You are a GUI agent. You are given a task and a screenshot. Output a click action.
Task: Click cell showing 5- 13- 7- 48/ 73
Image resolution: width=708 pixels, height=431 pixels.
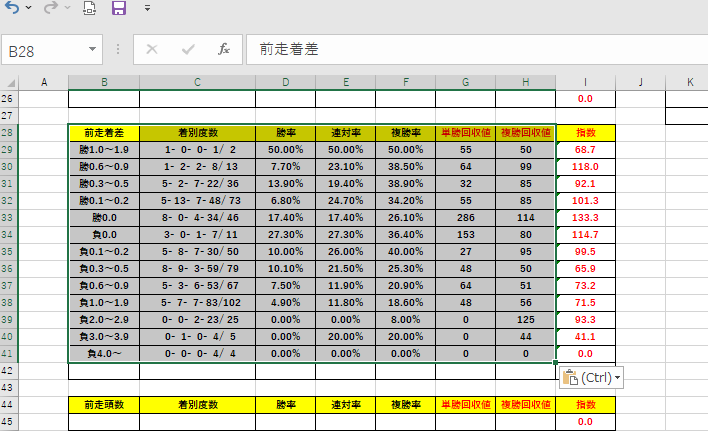click(197, 200)
